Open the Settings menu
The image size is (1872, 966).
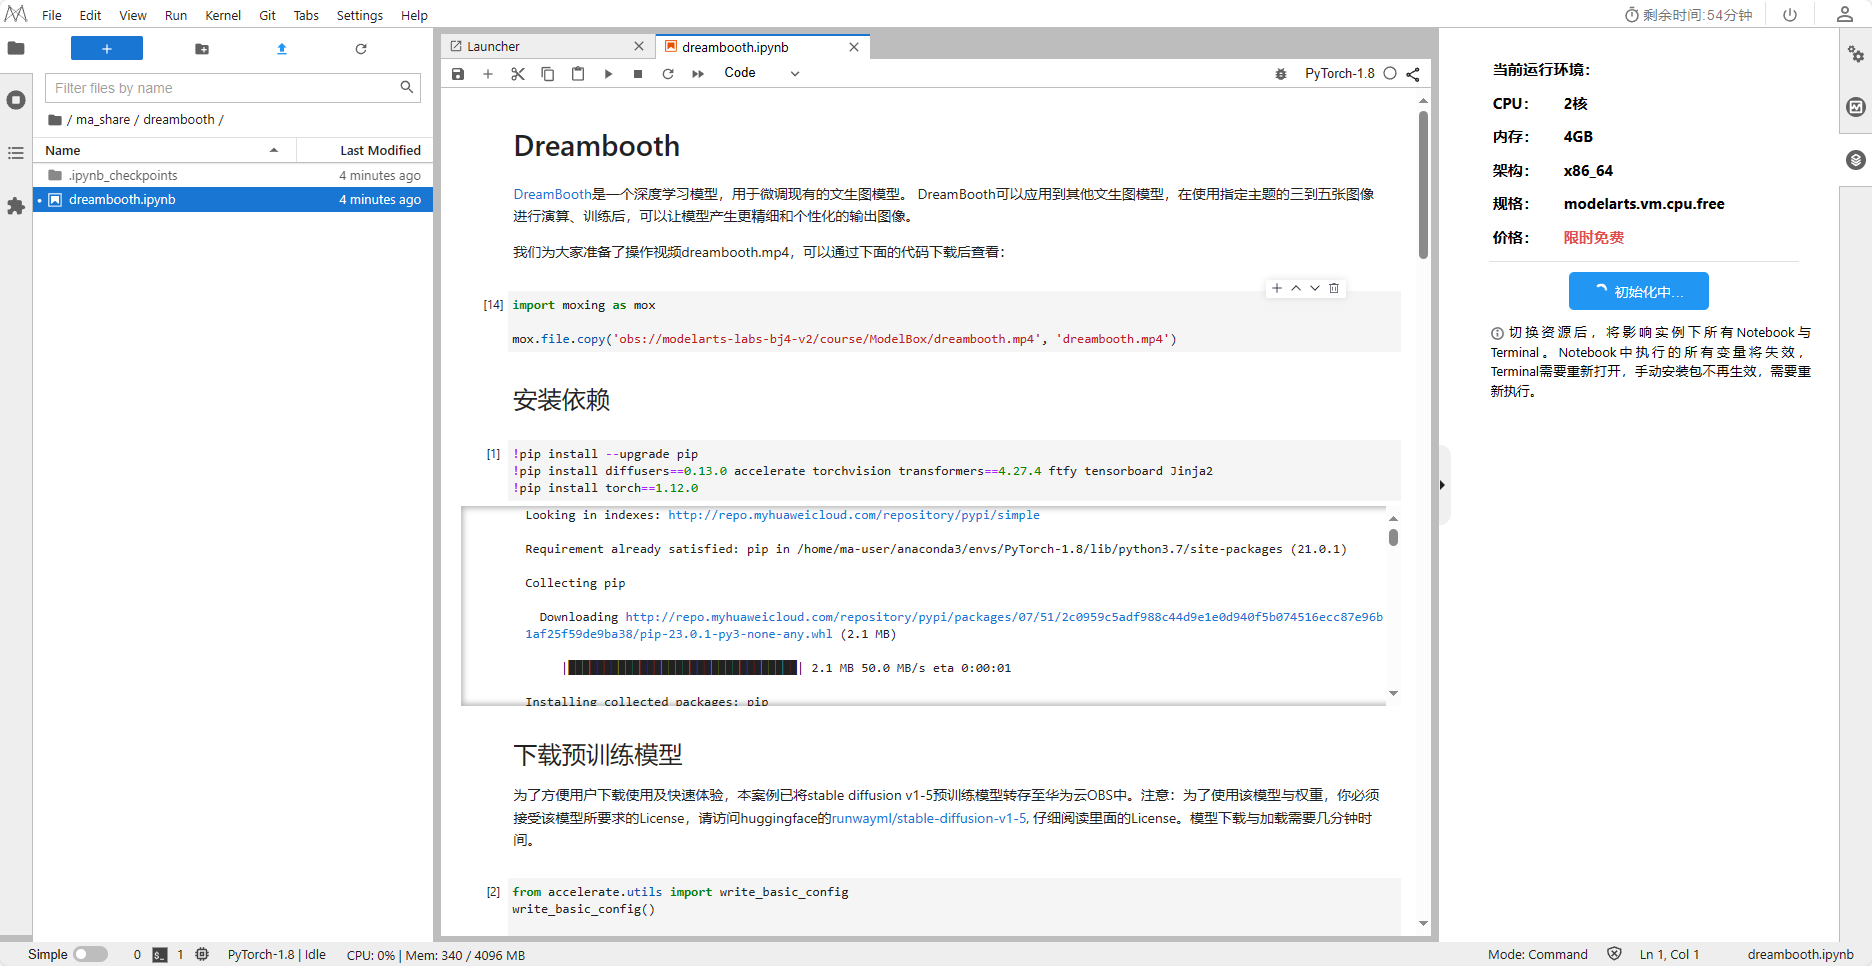pos(360,15)
